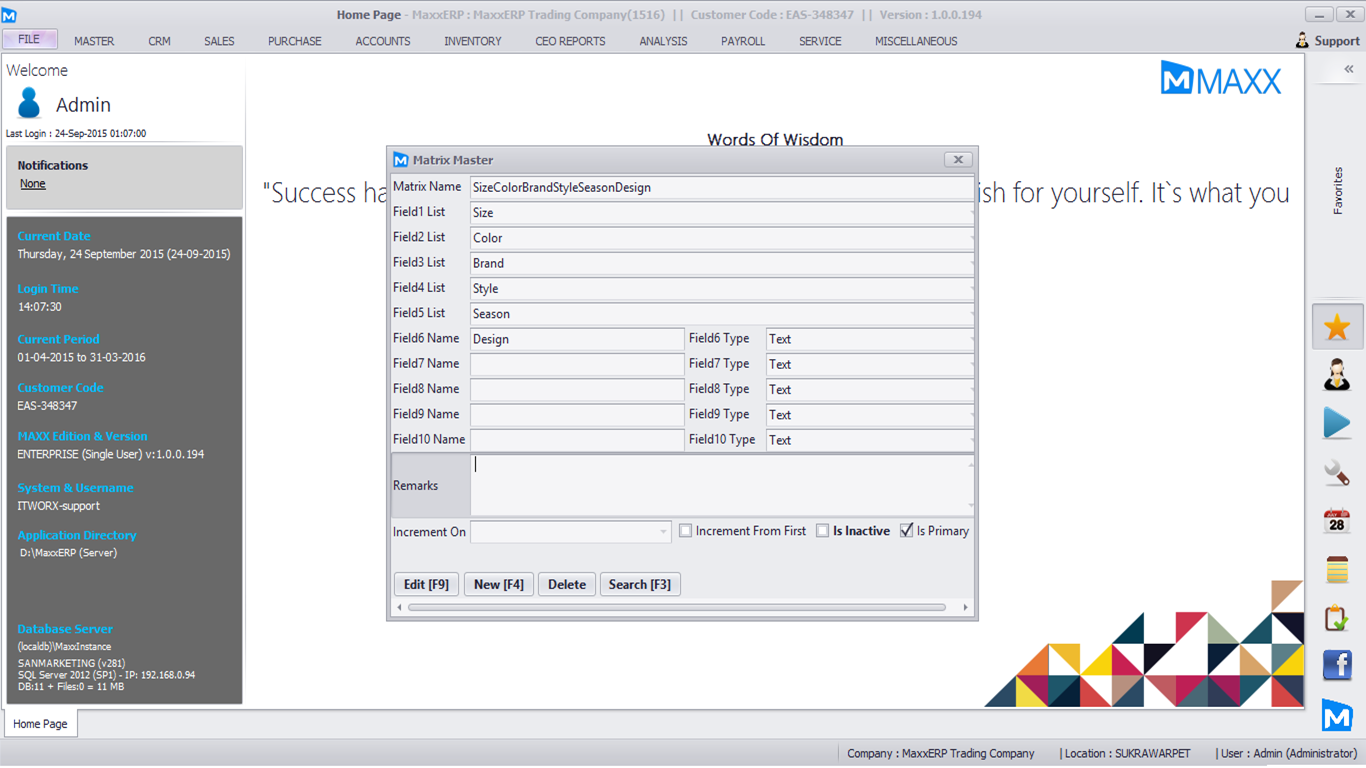The width and height of the screenshot is (1366, 768).
Task: Open the support agent icon in sidebar
Action: pyautogui.click(x=1337, y=375)
